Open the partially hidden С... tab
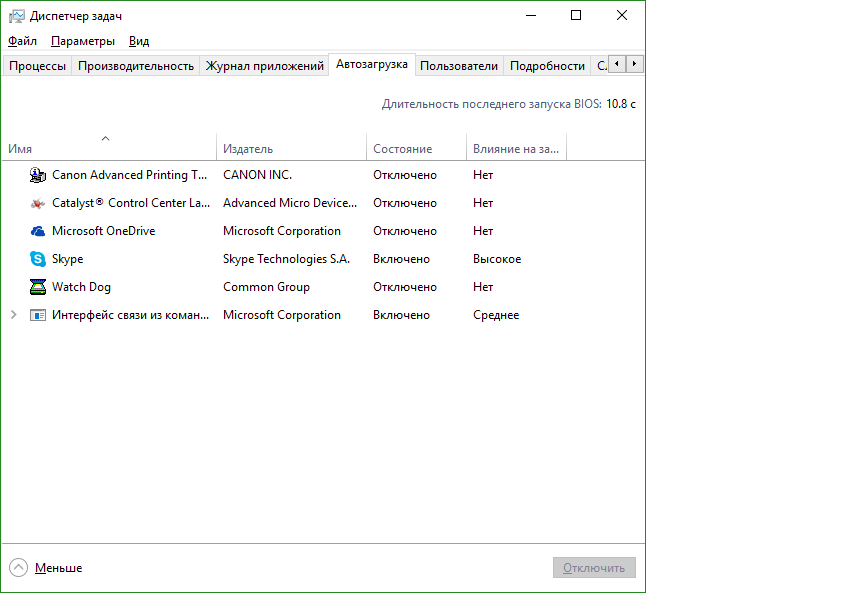This screenshot has width=864, height=593. (601, 66)
